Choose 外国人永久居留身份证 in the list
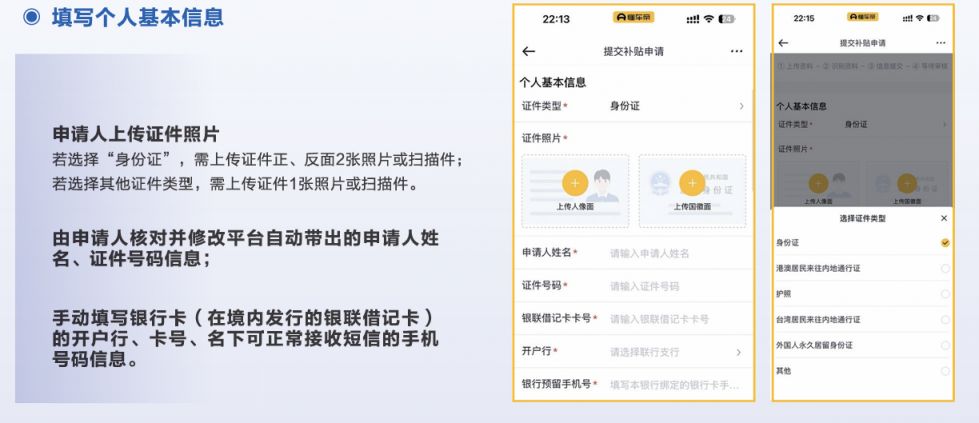This screenshot has width=979, height=423. pyautogui.click(x=944, y=345)
